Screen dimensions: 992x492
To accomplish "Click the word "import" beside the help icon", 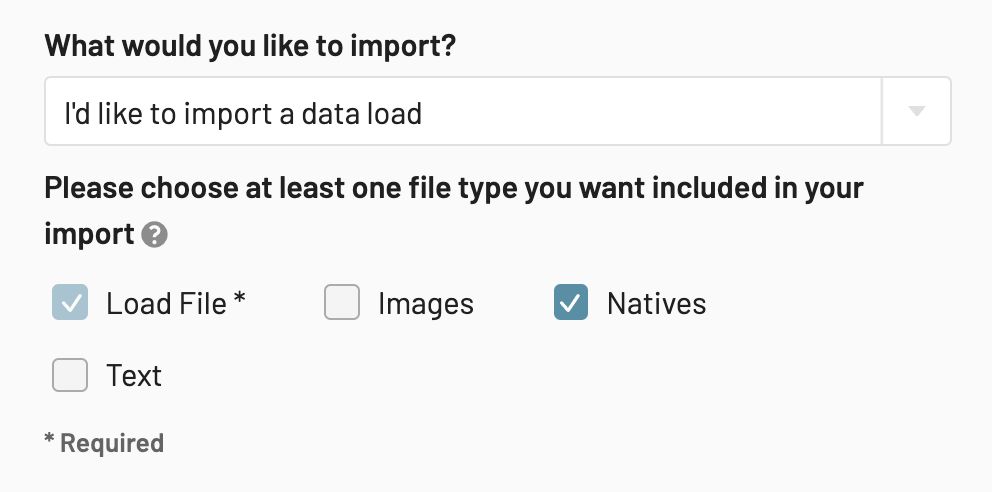I will click(x=89, y=235).
